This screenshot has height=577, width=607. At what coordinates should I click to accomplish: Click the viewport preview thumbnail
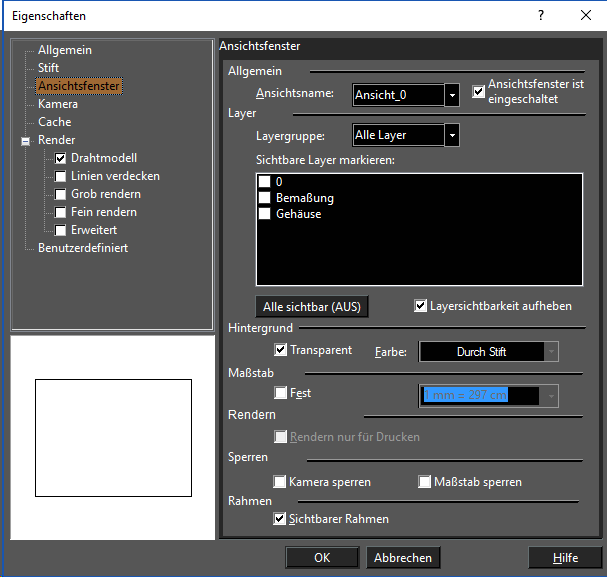click(x=113, y=438)
